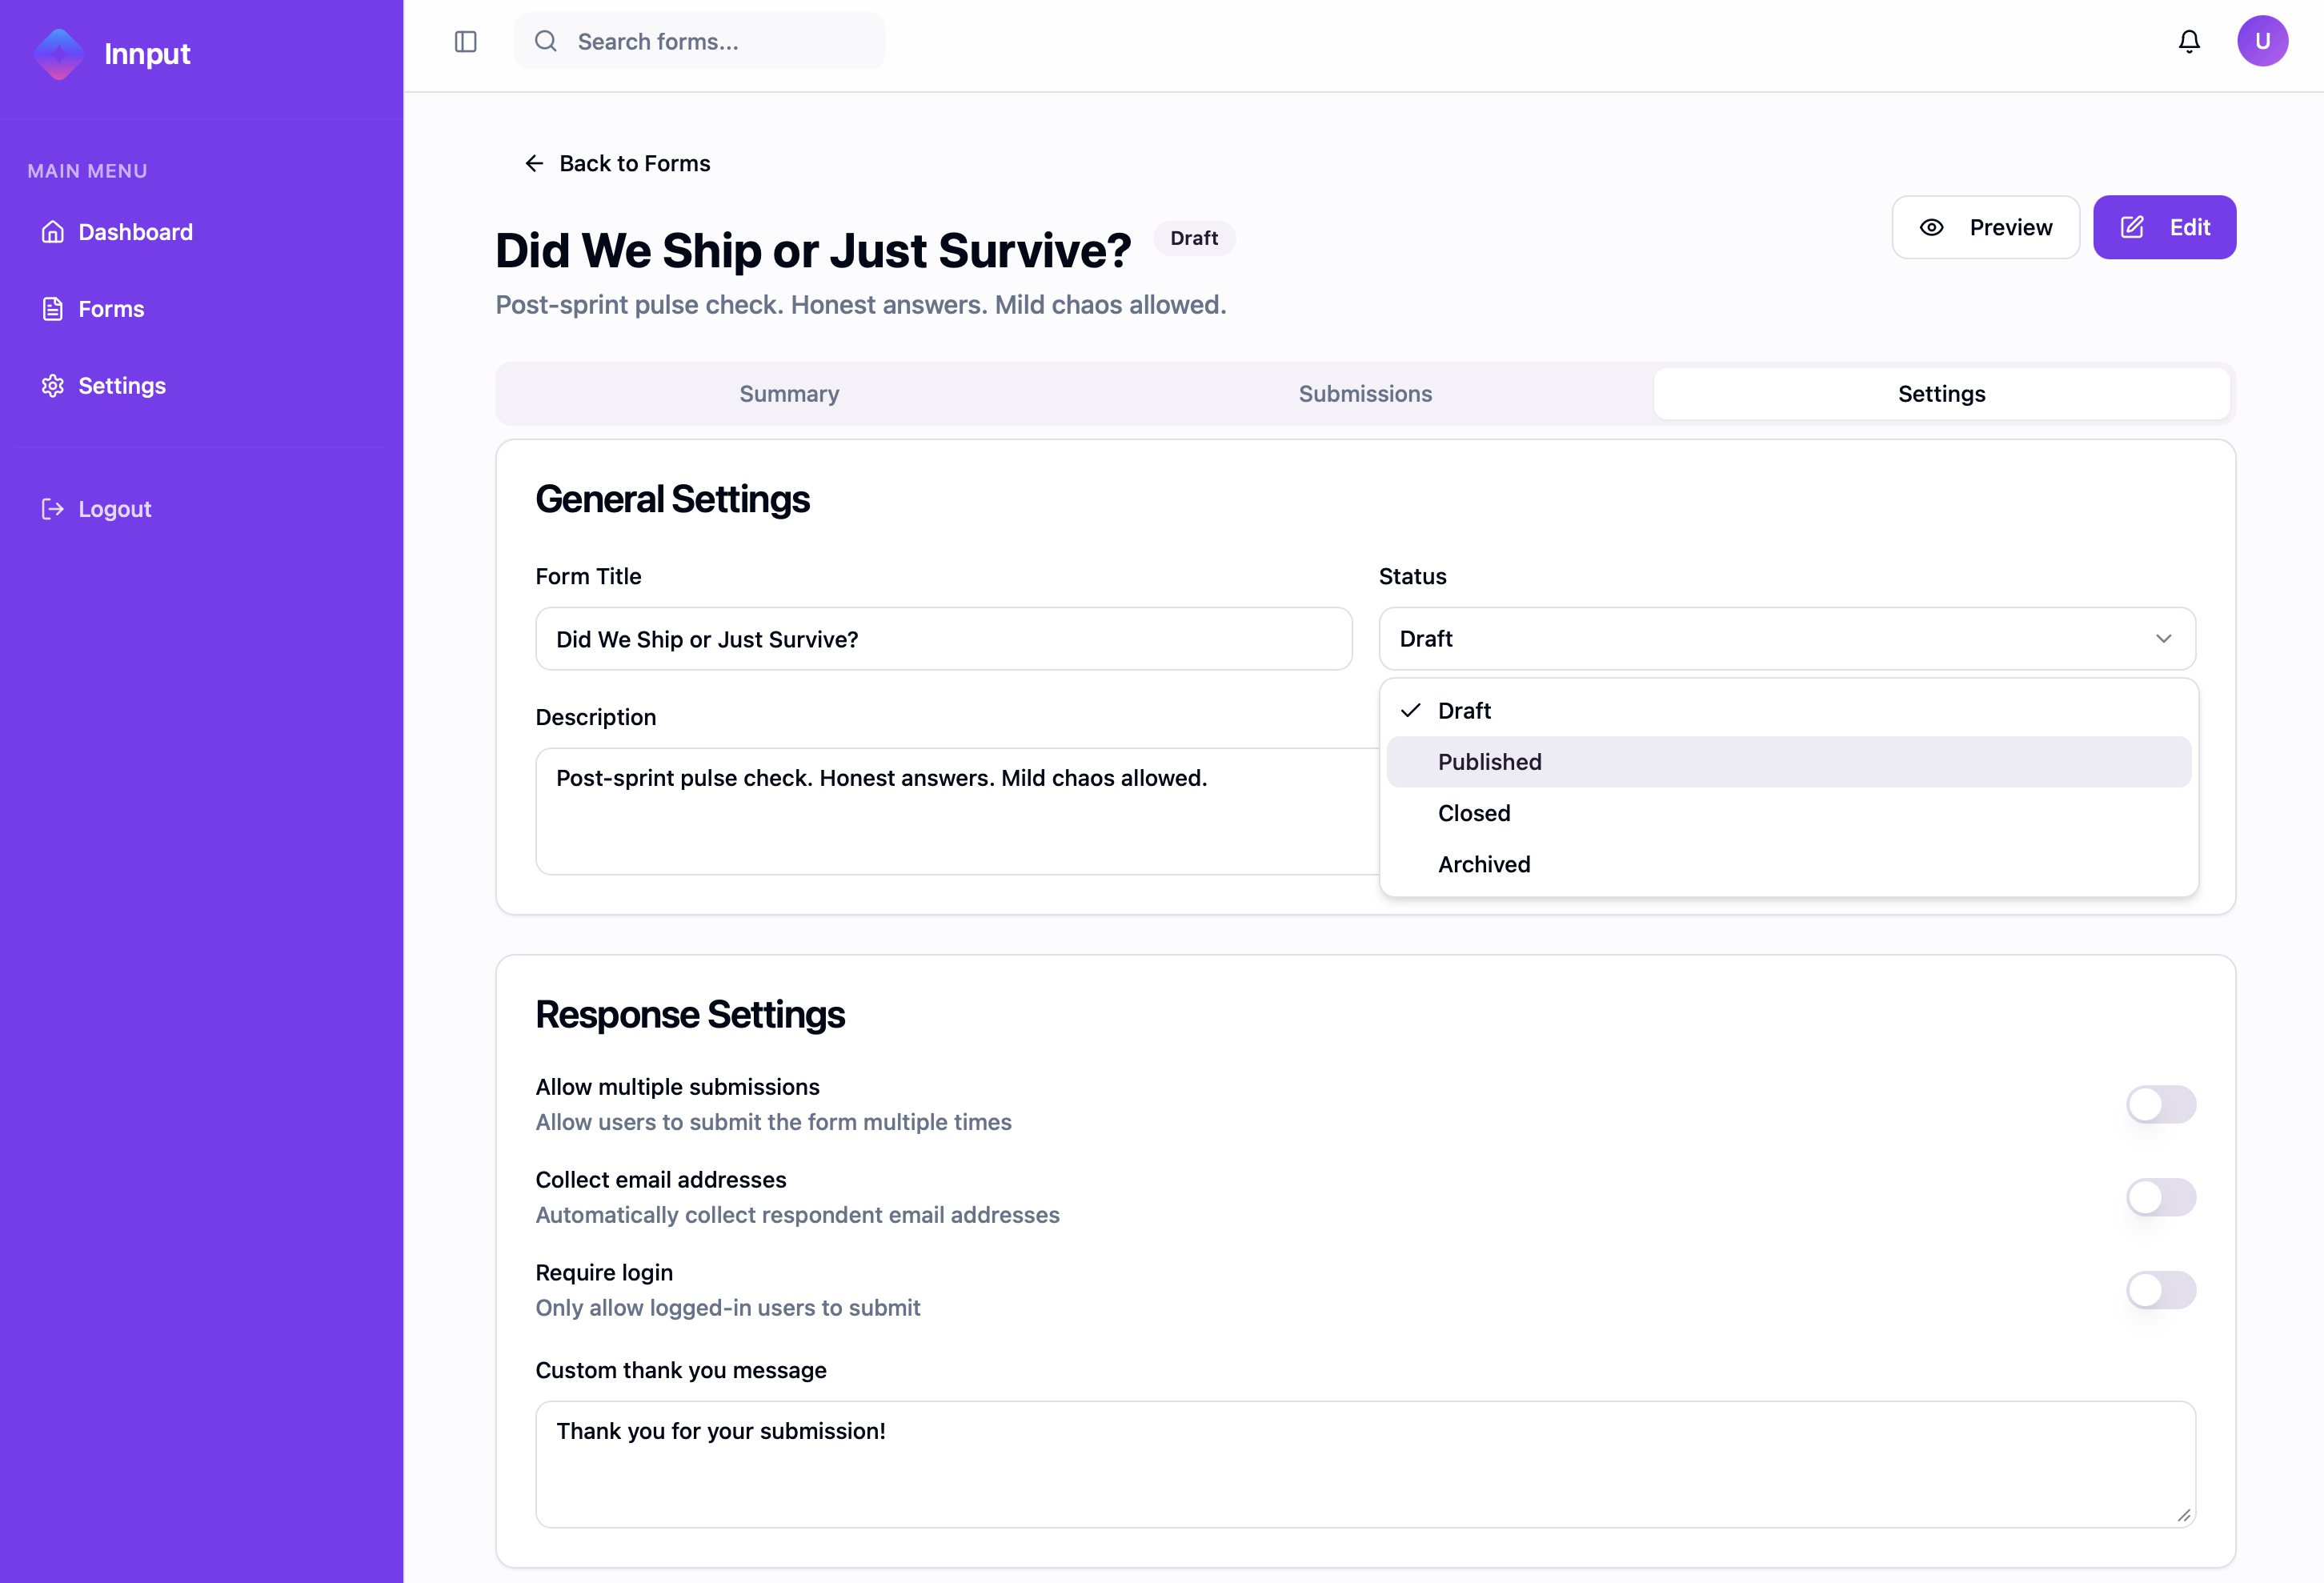The image size is (2324, 1583).
Task: Open Settings from the sidebar
Action: click(x=121, y=385)
